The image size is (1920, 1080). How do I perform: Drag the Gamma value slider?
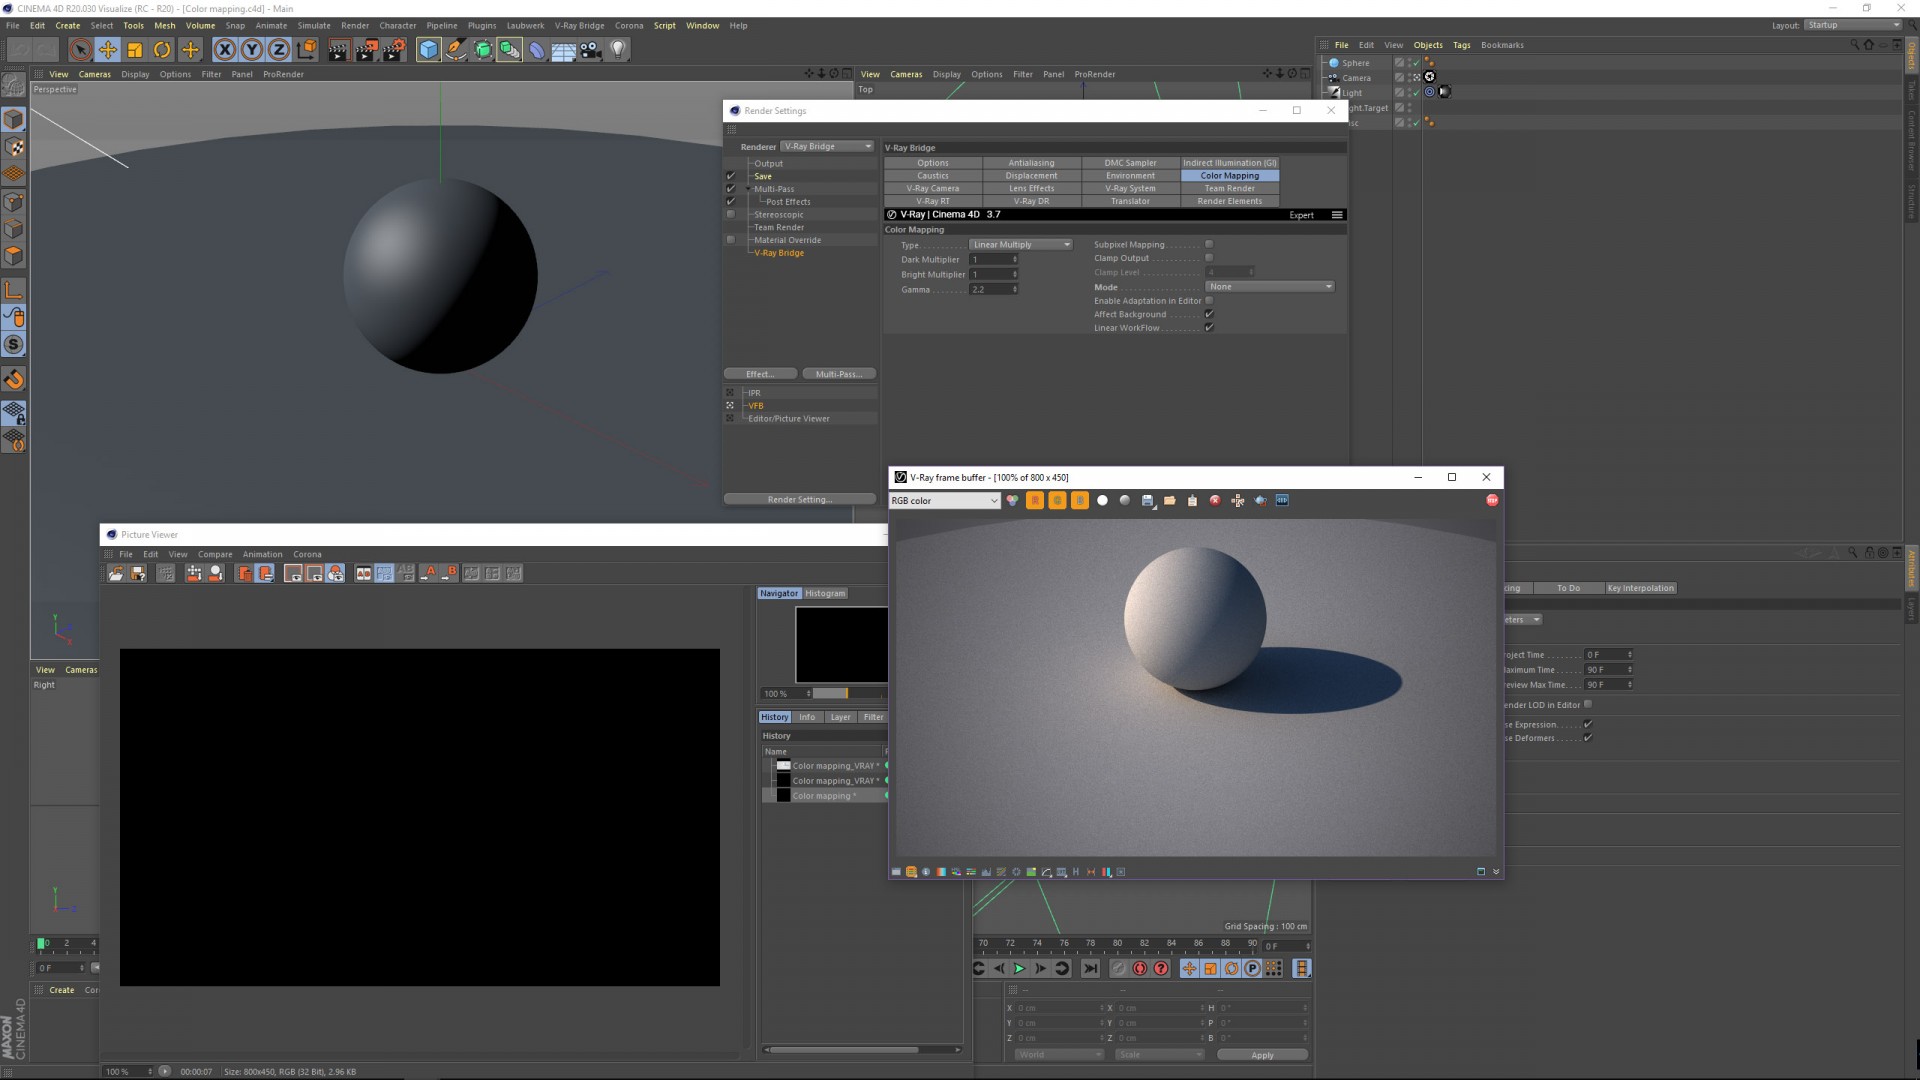tap(1015, 289)
